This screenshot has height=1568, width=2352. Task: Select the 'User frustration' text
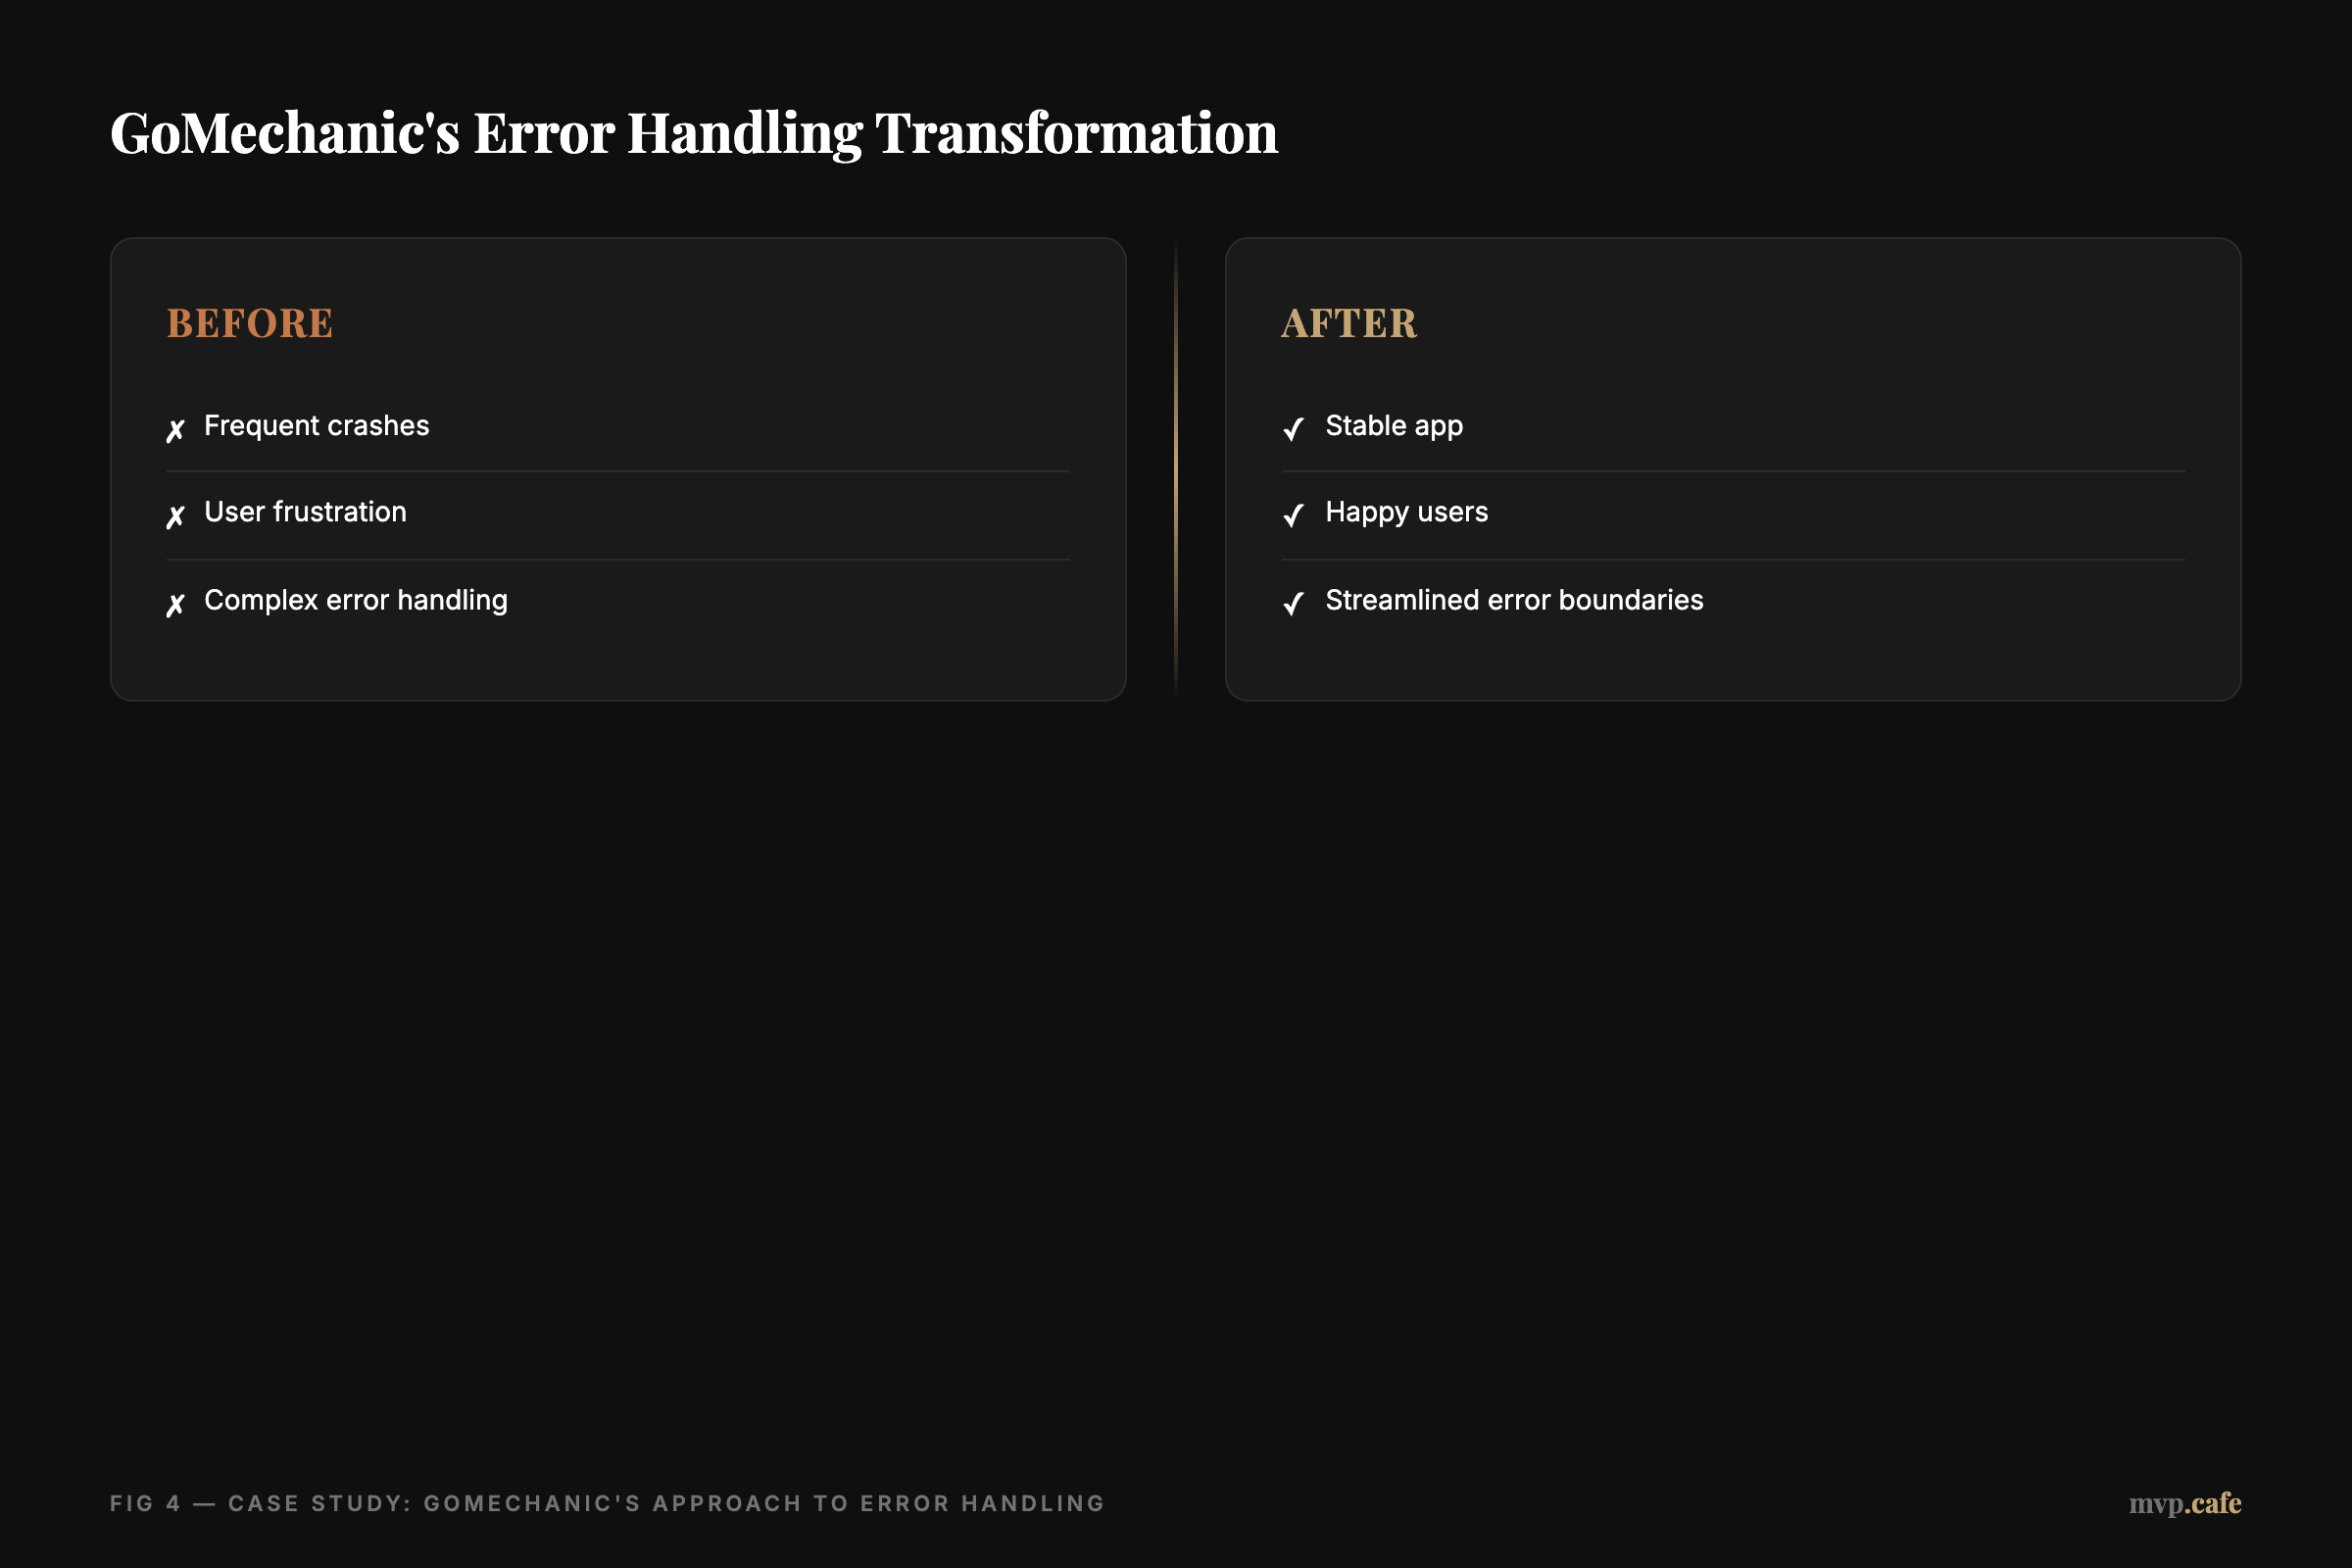tap(305, 512)
